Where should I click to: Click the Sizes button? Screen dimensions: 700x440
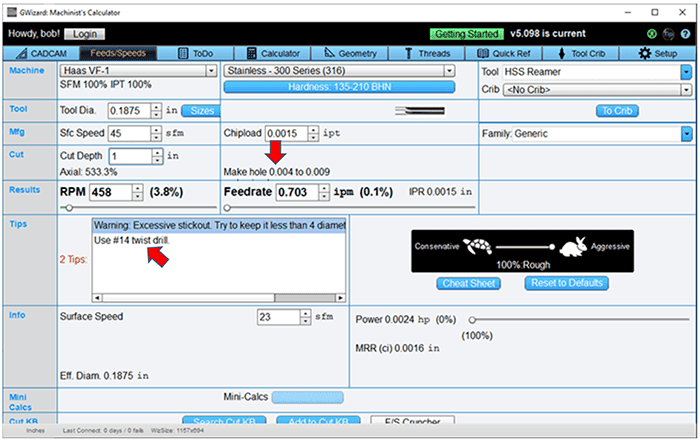(x=201, y=111)
